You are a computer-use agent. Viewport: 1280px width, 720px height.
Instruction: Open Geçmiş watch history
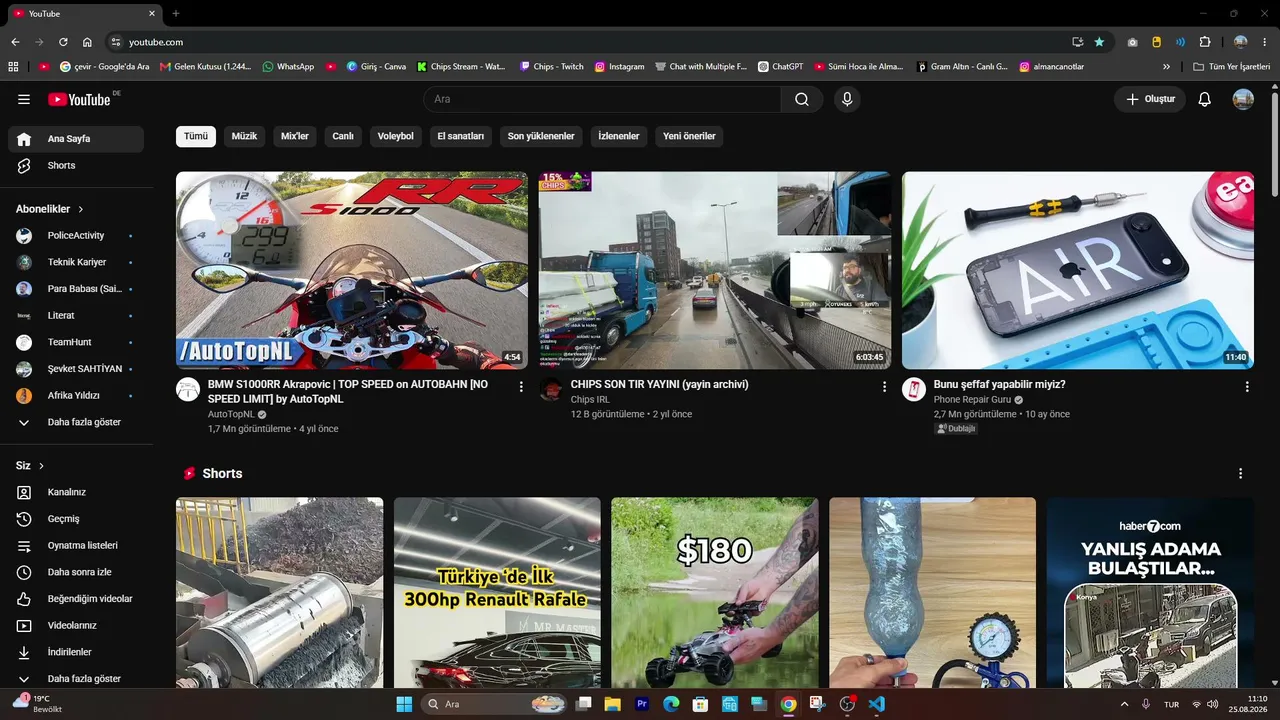76,519
